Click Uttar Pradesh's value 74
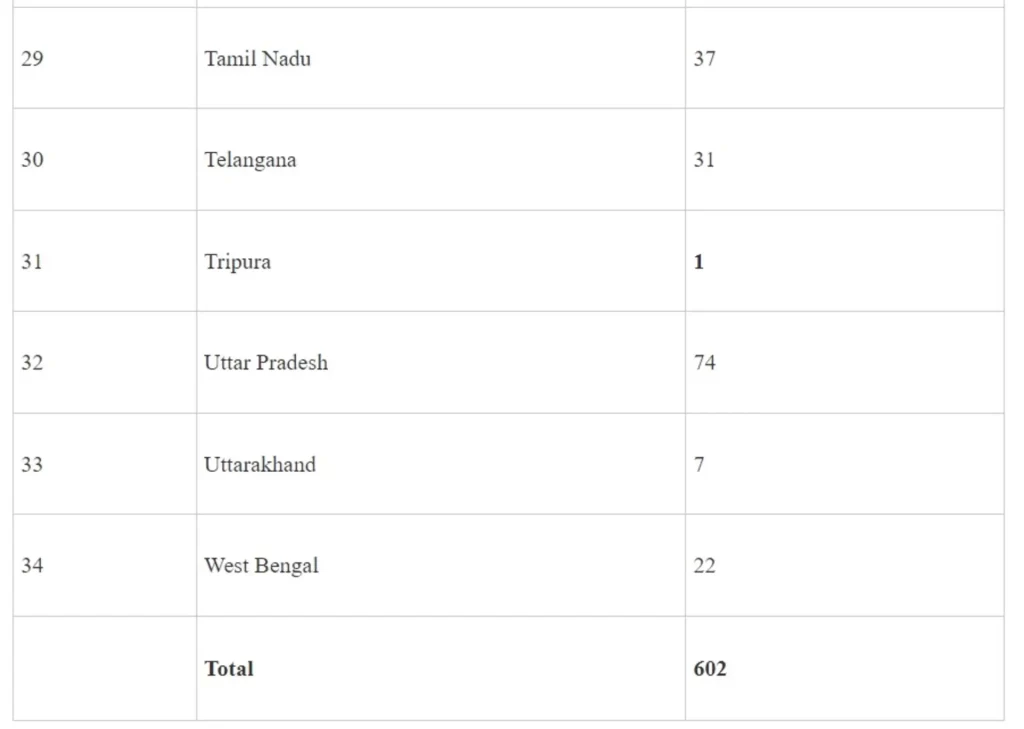This screenshot has width=1024, height=729. point(705,363)
